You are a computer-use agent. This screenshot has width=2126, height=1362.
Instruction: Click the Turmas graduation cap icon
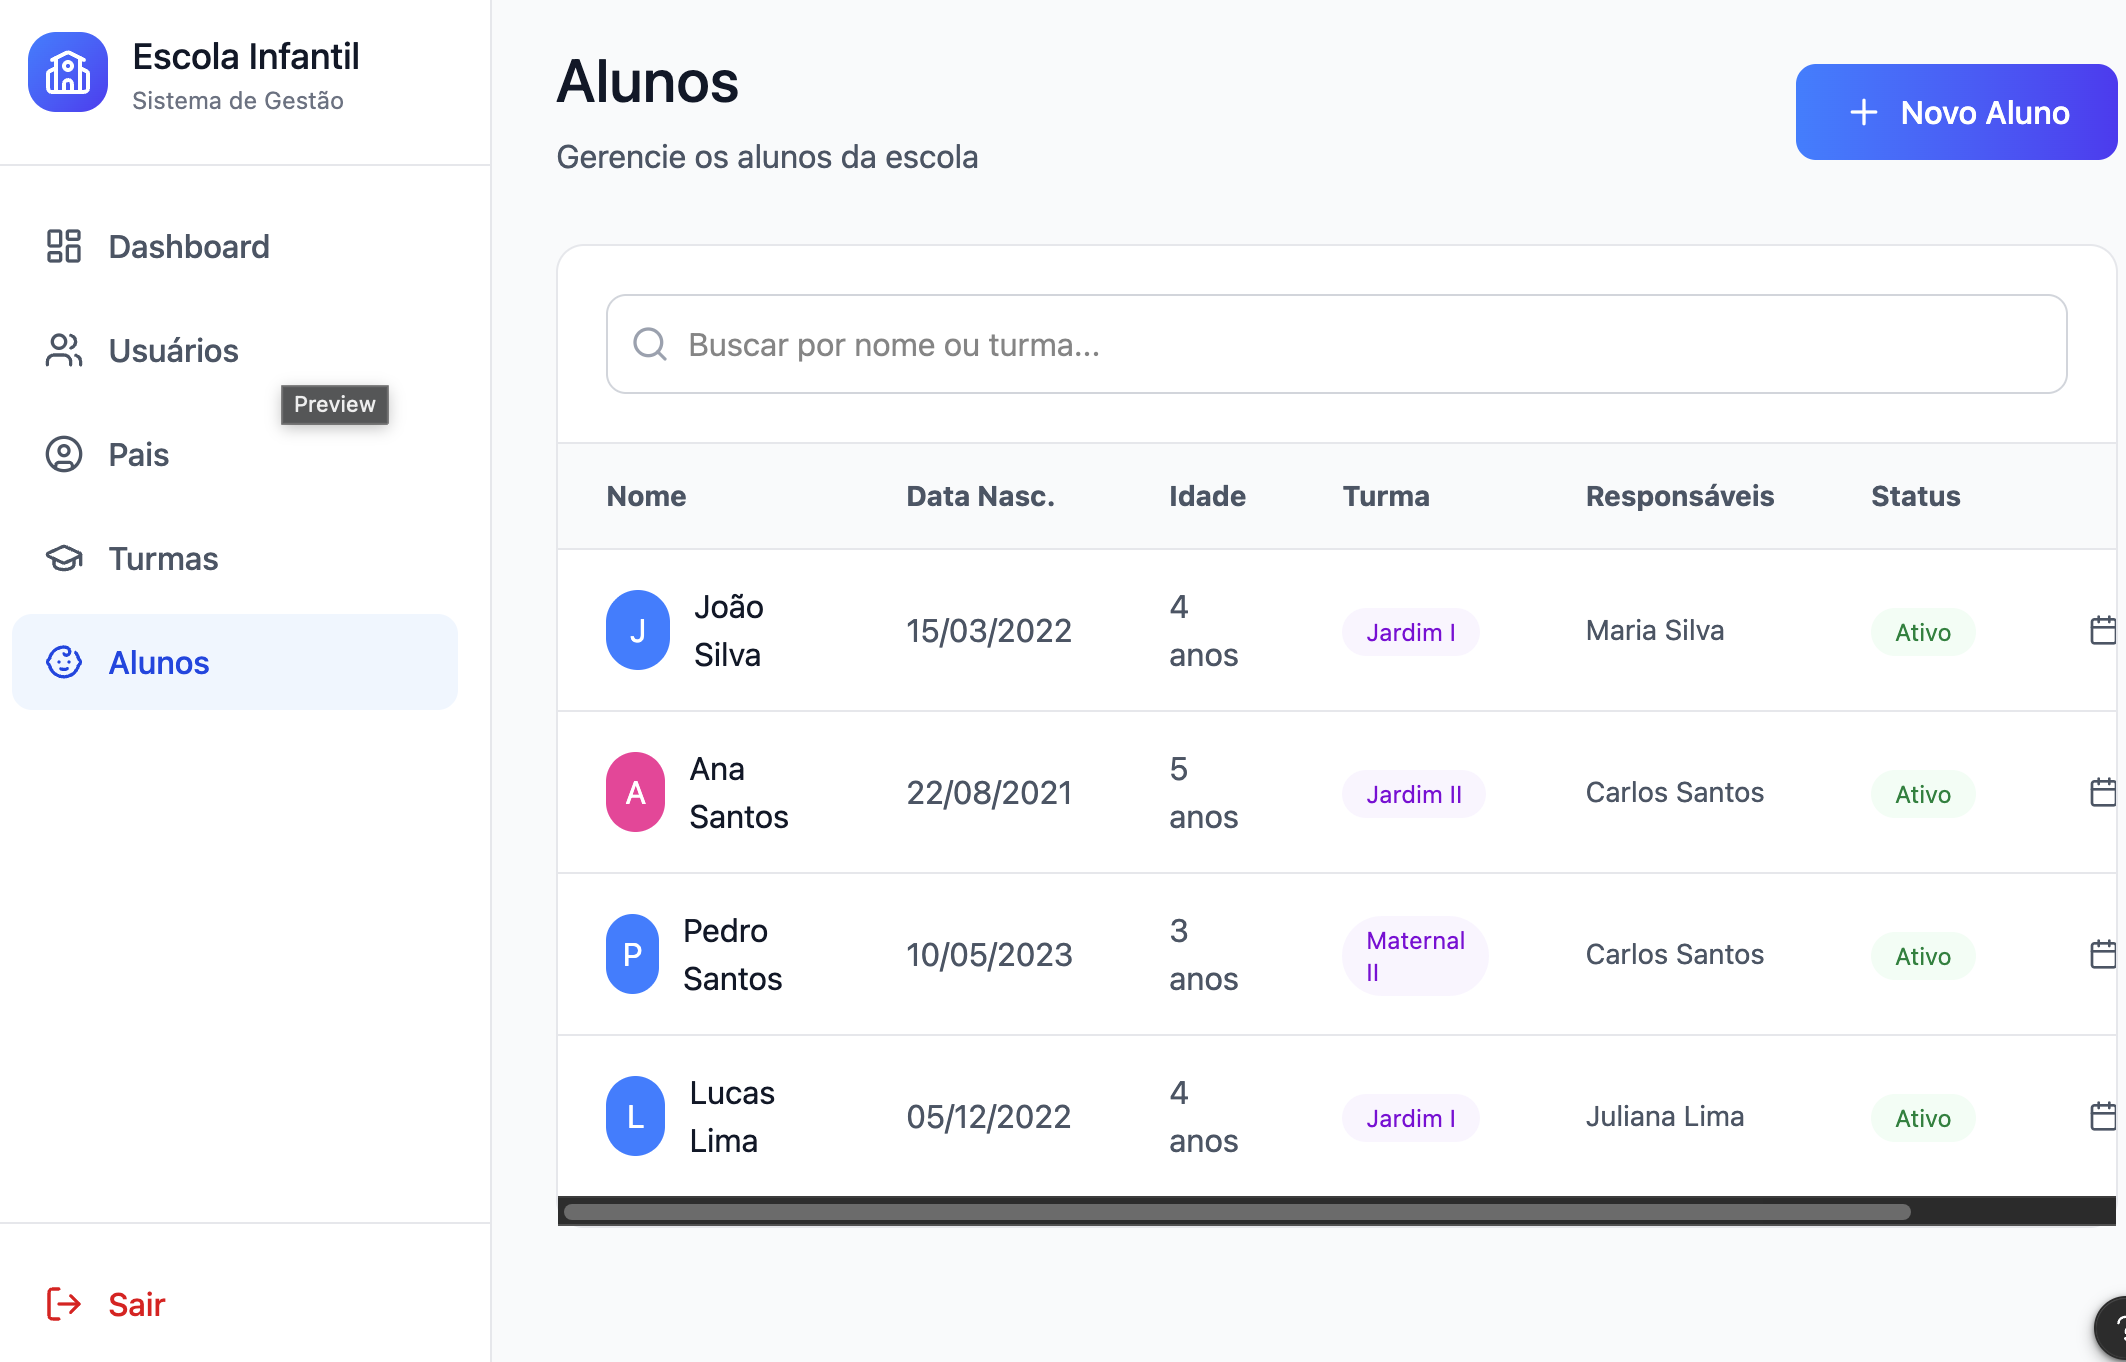[64, 558]
